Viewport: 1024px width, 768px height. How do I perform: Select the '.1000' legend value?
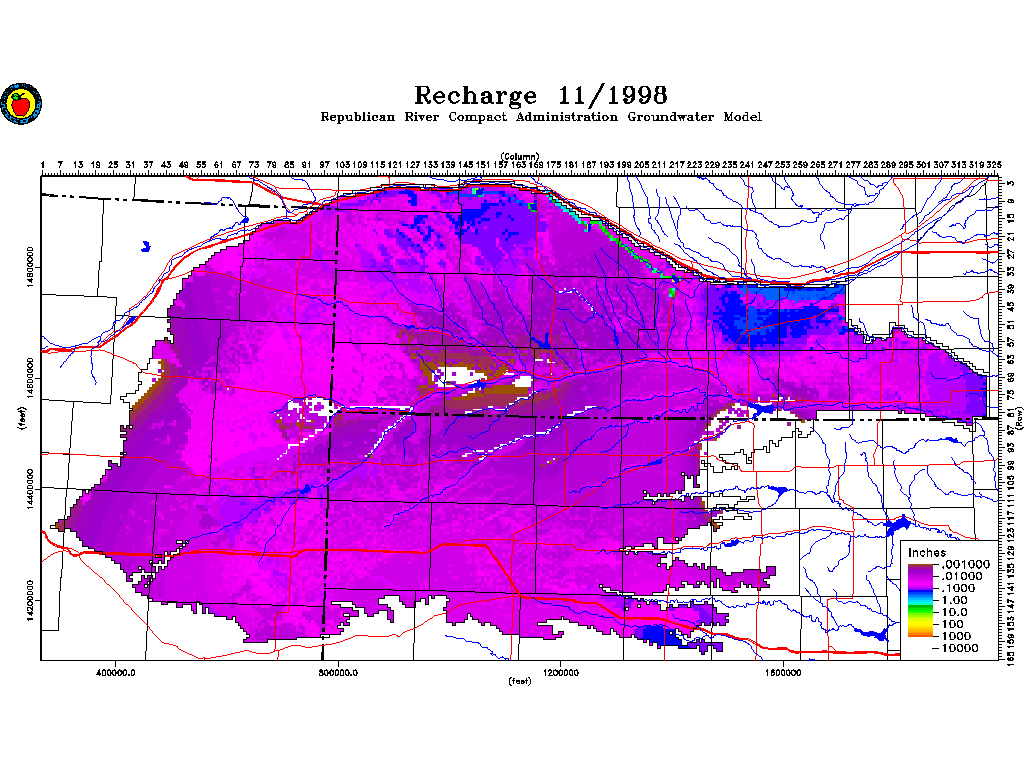(958, 588)
